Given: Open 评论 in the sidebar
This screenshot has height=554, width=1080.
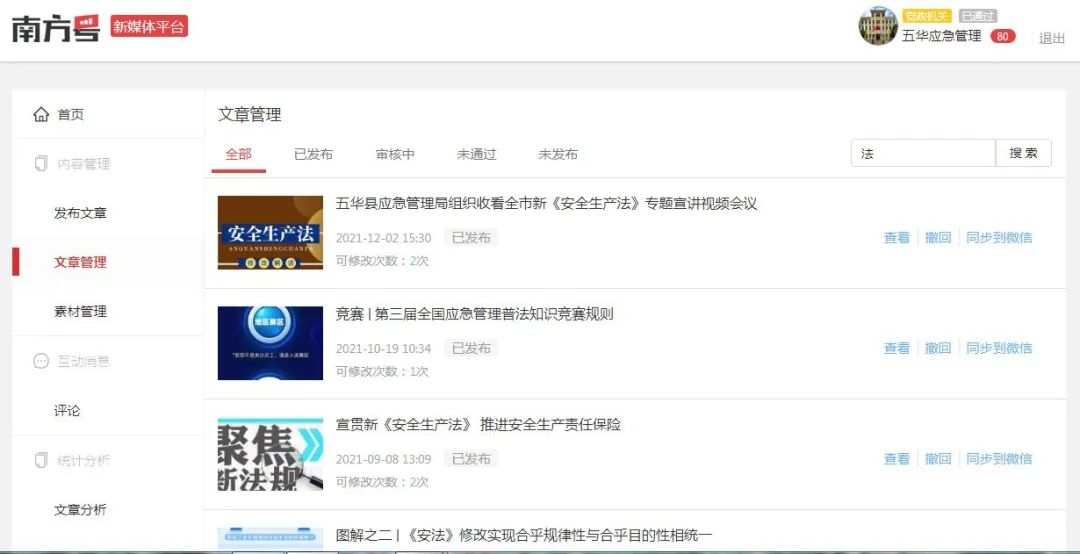Looking at the screenshot, I should pos(68,411).
